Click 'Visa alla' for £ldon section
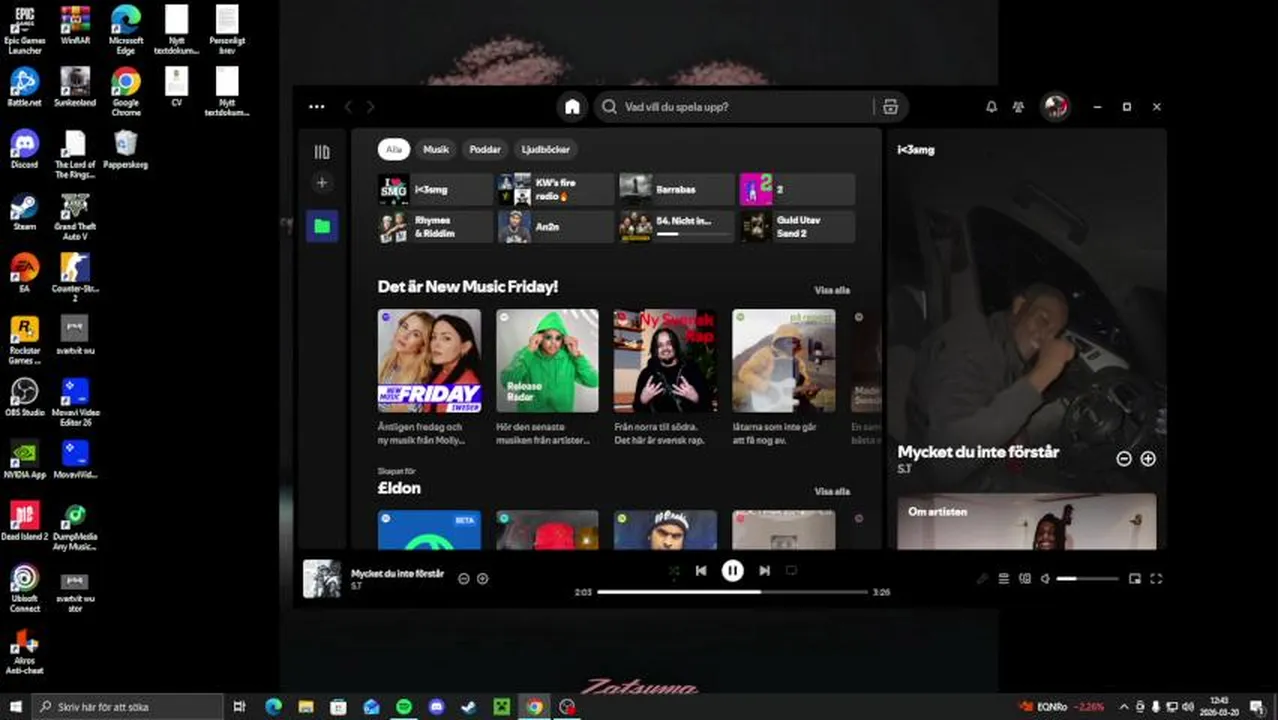The width and height of the screenshot is (1278, 720). coord(832,491)
